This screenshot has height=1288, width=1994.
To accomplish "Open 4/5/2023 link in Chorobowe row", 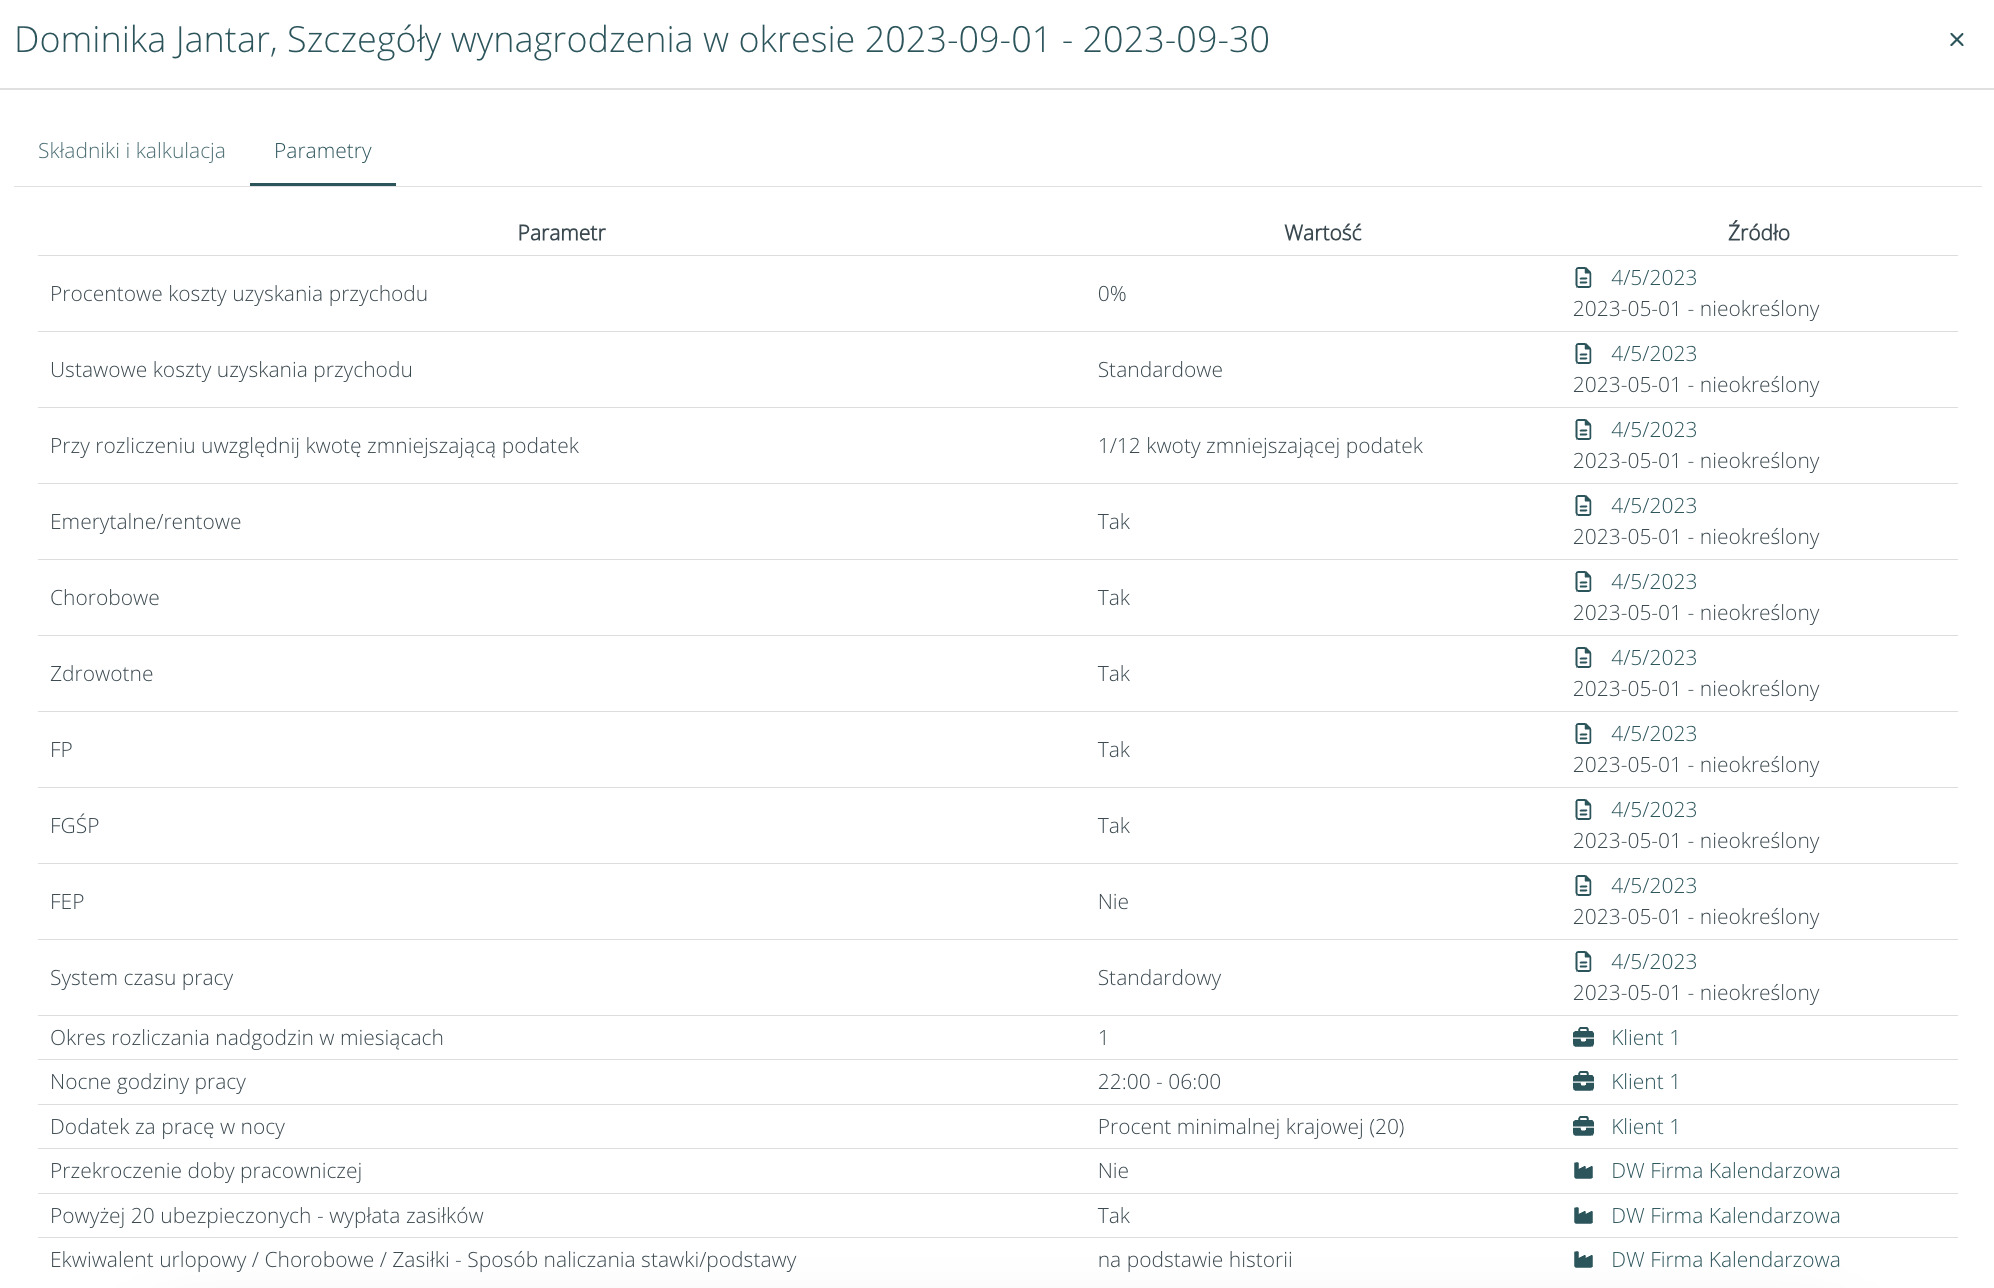I will [x=1653, y=582].
